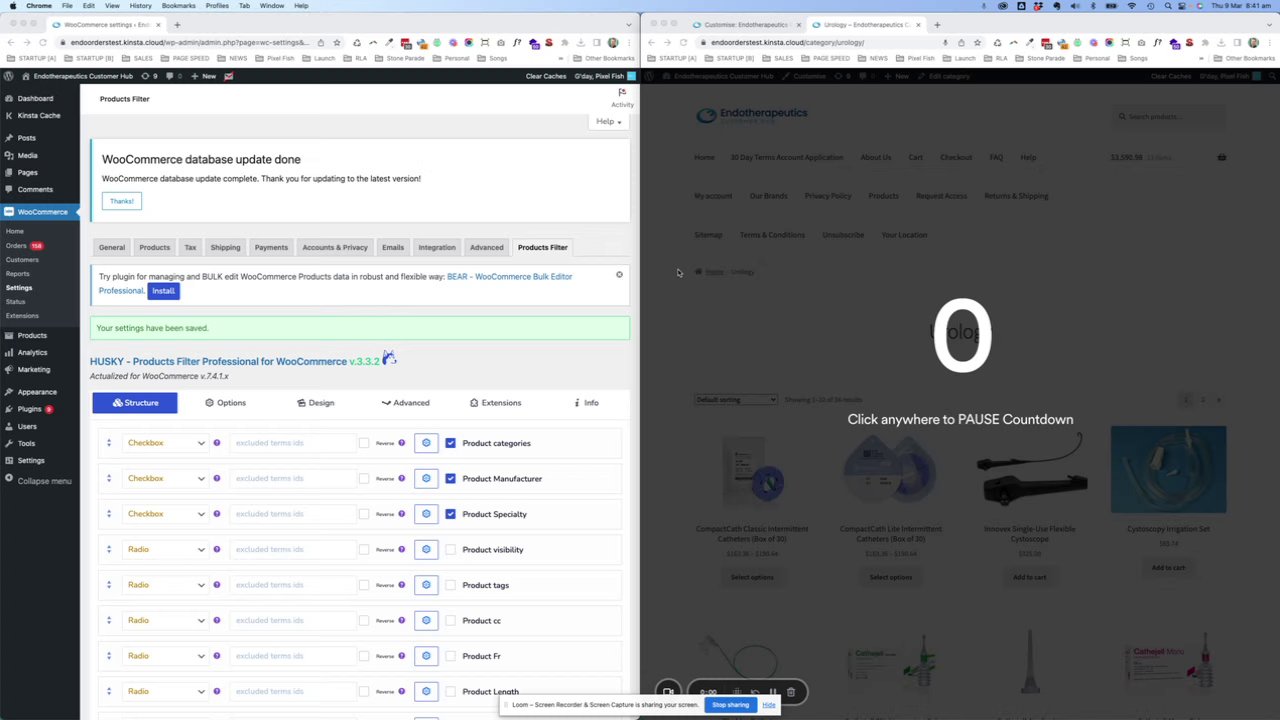Click the Thanks! button
1280x720 pixels.
[121, 201]
